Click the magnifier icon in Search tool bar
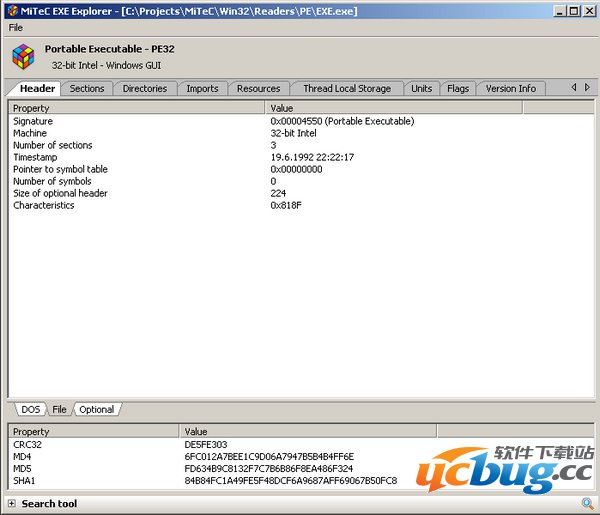600x515 pixels. click(x=587, y=503)
